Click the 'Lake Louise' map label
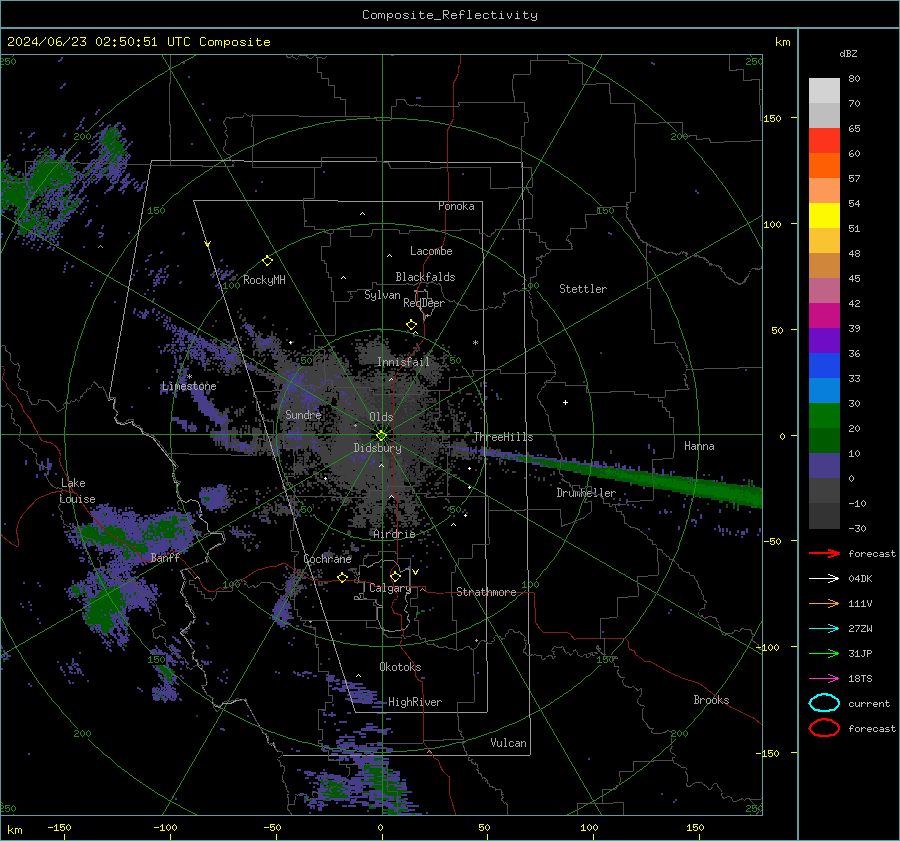Viewport: 900px width, 841px height. point(77,491)
